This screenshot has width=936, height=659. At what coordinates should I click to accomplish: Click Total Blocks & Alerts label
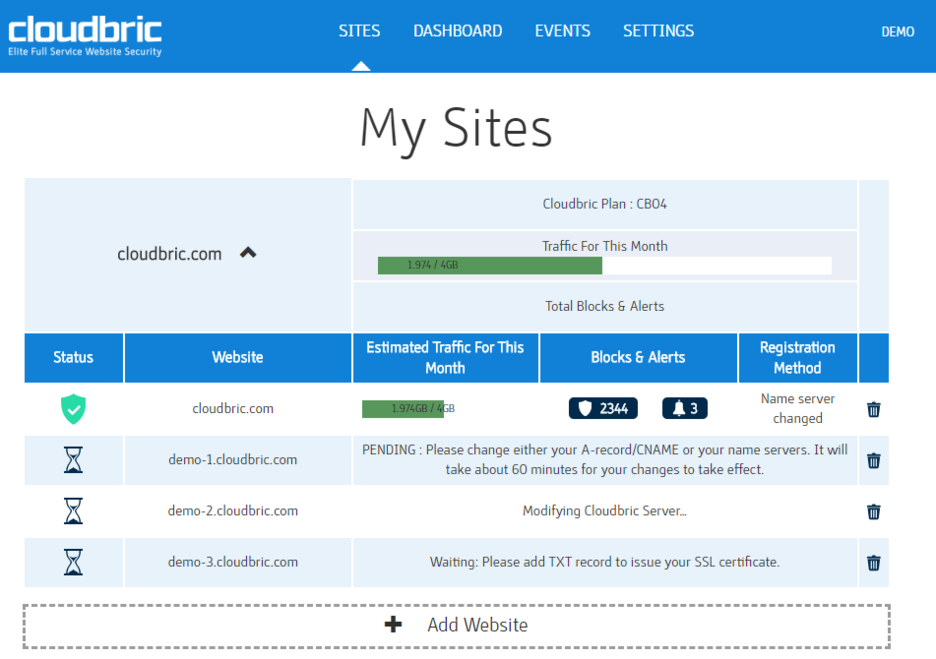click(605, 306)
